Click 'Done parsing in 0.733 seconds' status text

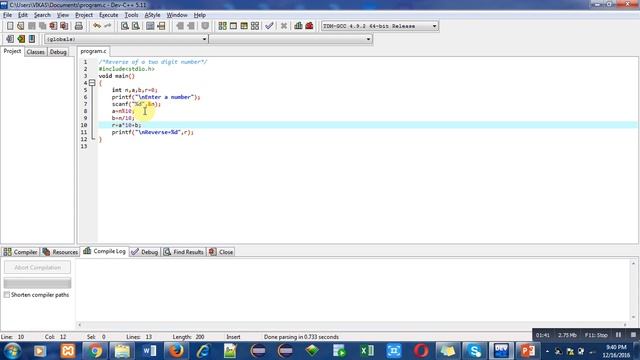[x=301, y=337]
